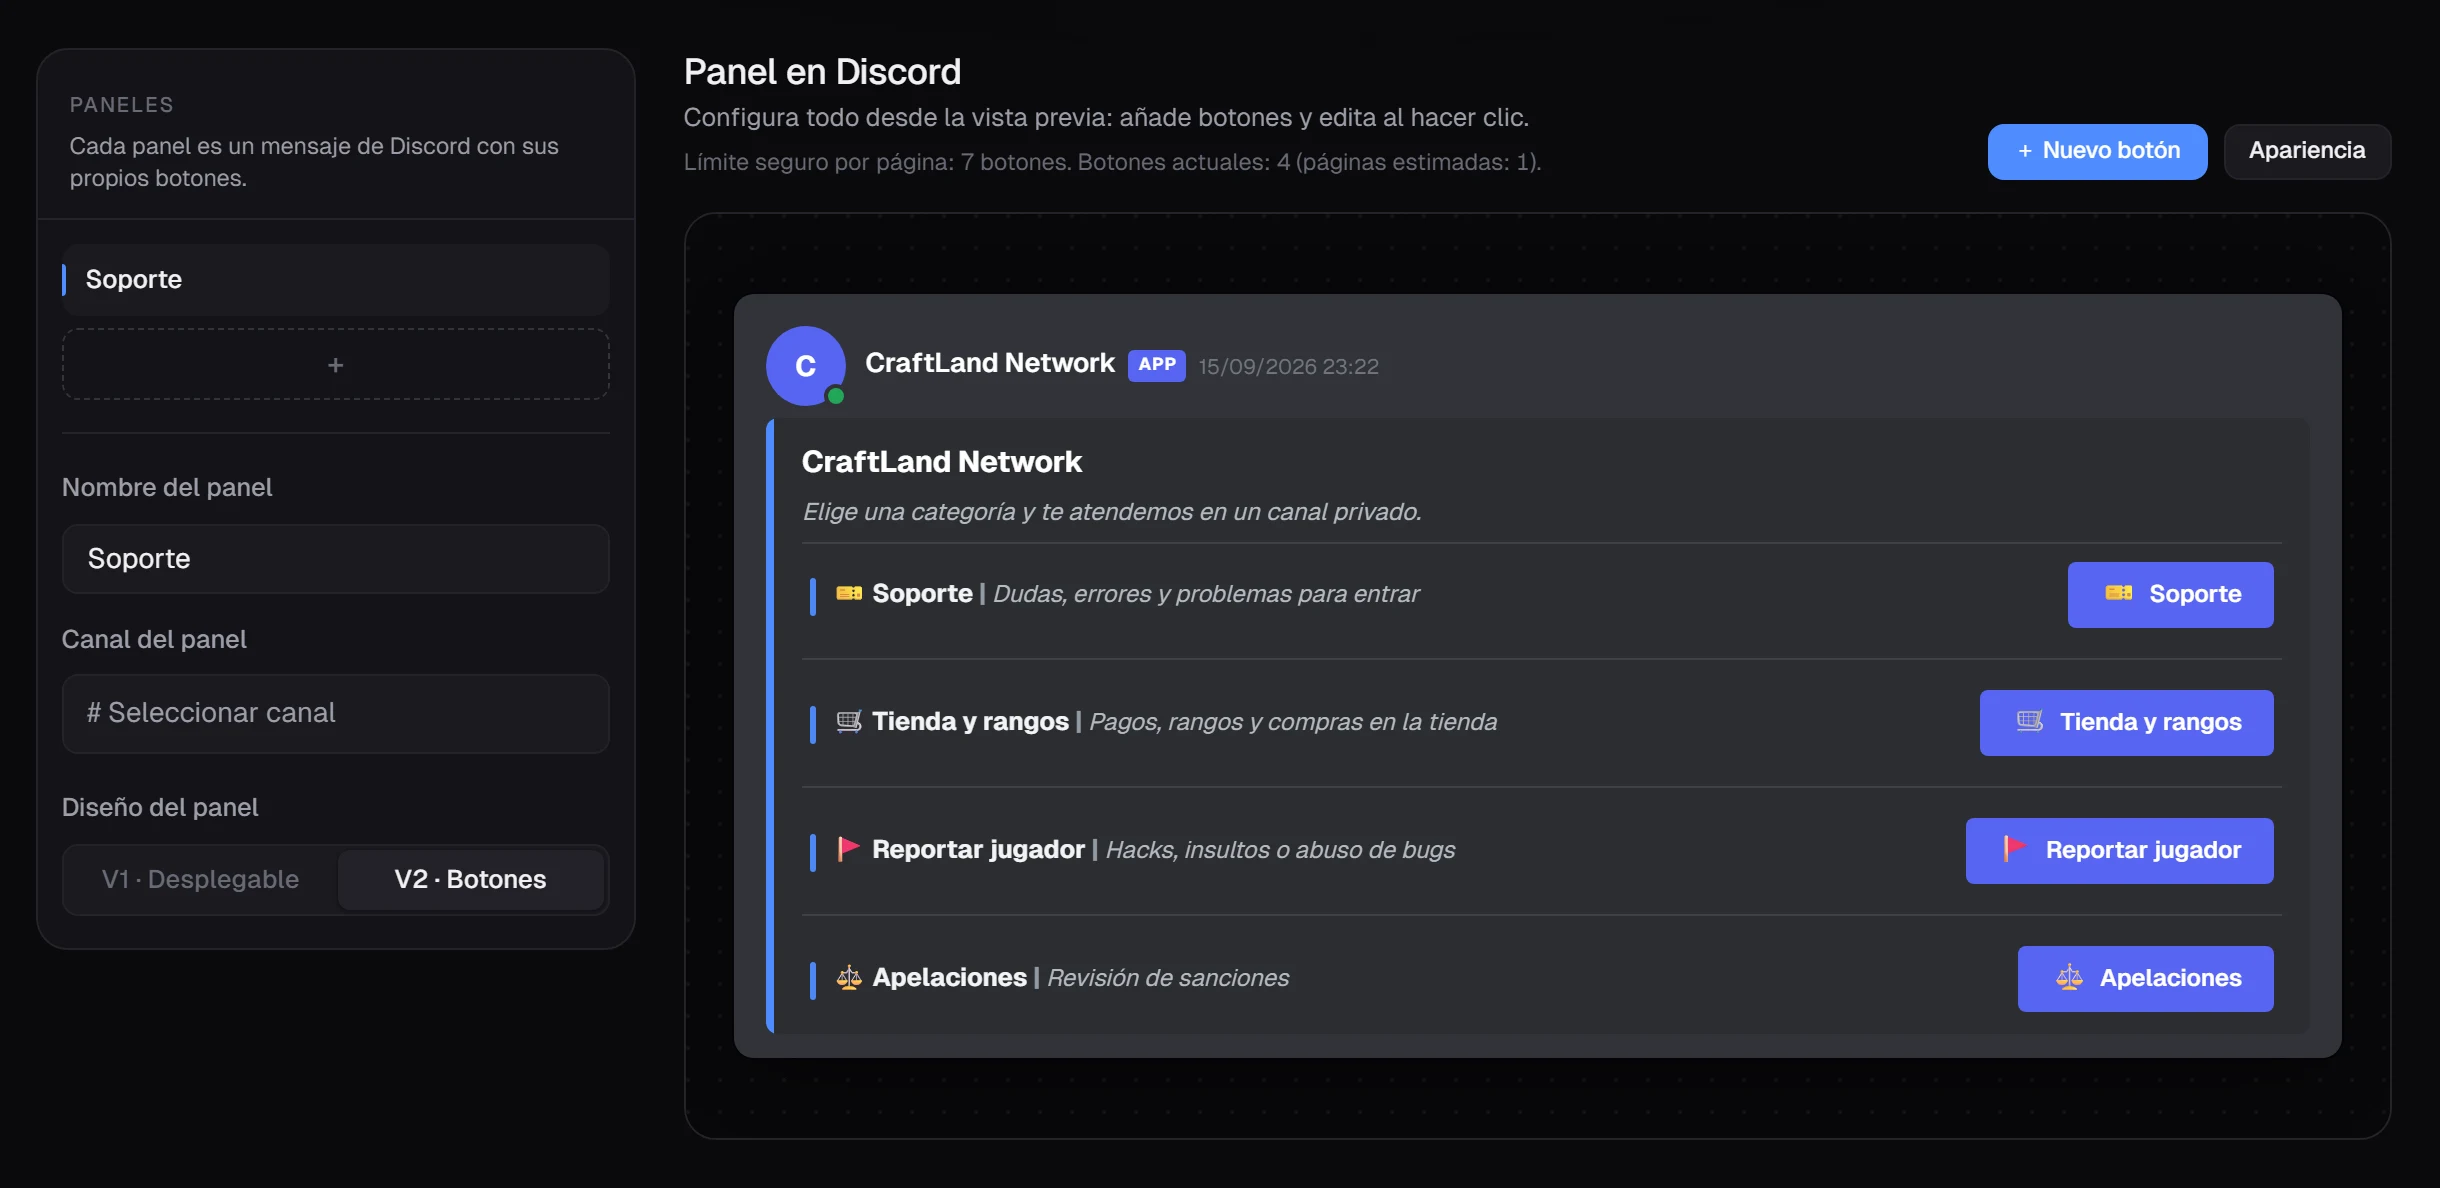Click the scales emoji in the Apelaciones row
The height and width of the screenshot is (1188, 2440).
(x=849, y=978)
